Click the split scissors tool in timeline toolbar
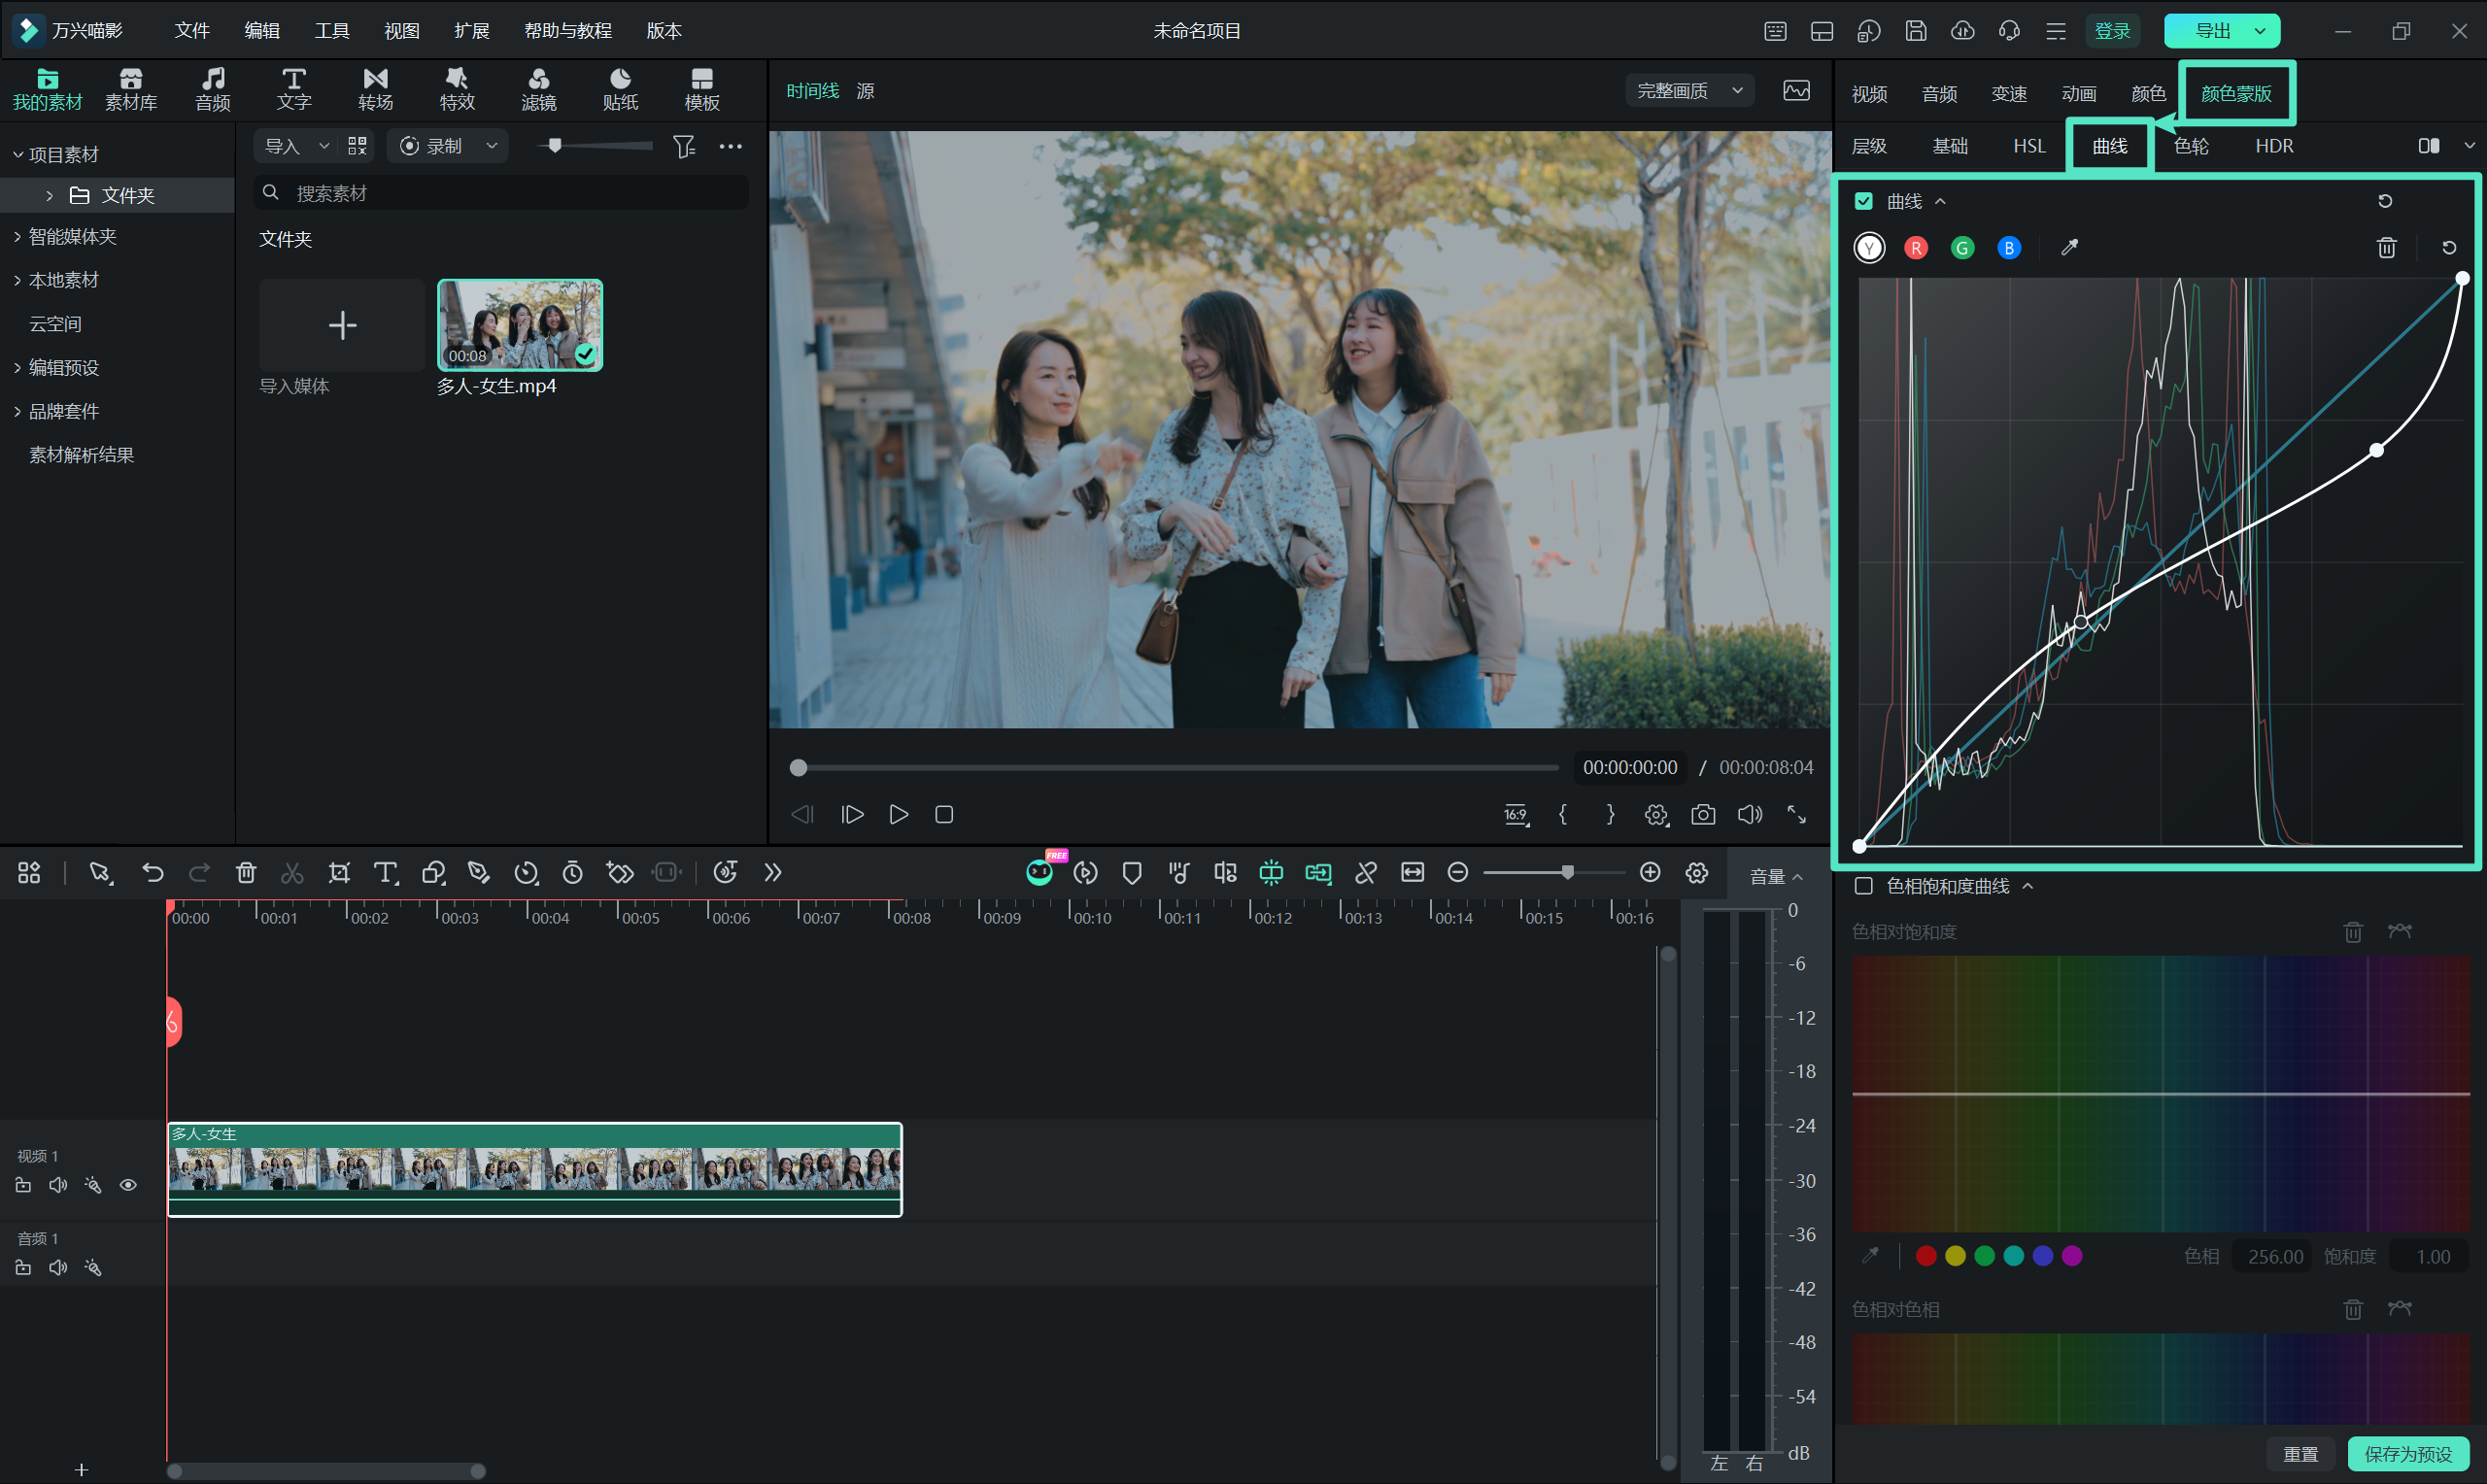Screen dimensions: 2487x1484 [292, 872]
